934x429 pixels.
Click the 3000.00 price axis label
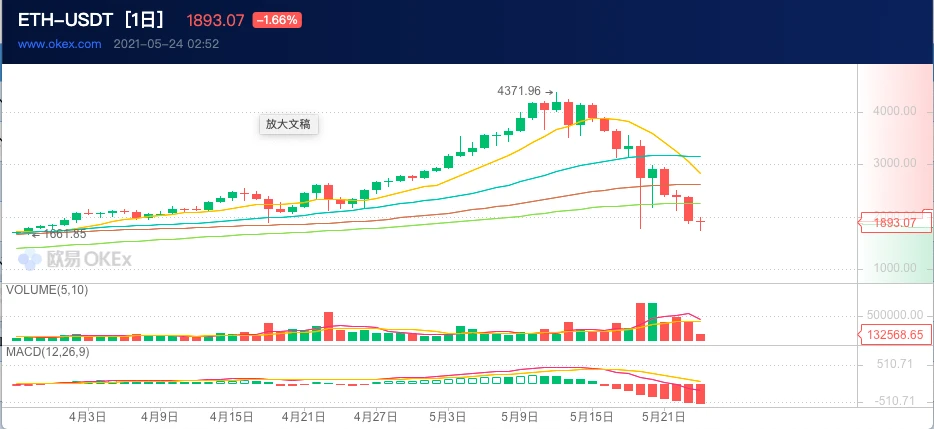pyautogui.click(x=895, y=164)
